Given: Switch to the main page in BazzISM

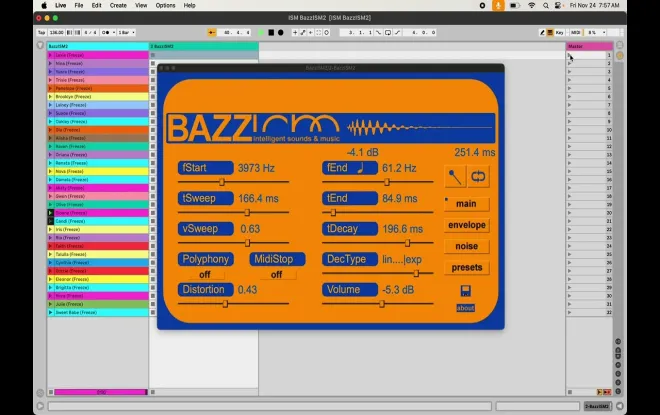Looking at the screenshot, I should pyautogui.click(x=466, y=204).
